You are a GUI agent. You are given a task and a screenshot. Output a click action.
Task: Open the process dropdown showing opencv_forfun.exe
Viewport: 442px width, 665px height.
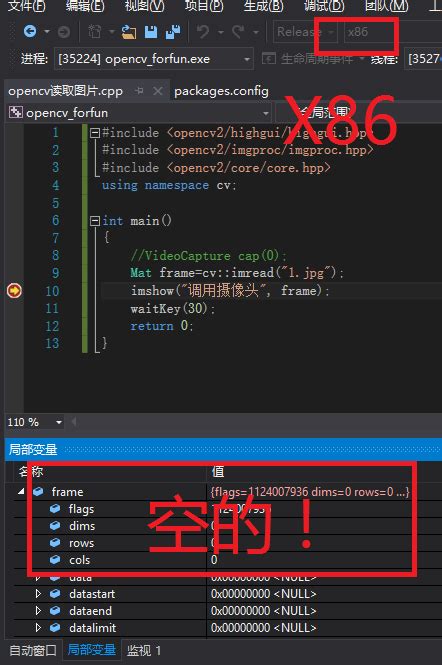(x=154, y=59)
